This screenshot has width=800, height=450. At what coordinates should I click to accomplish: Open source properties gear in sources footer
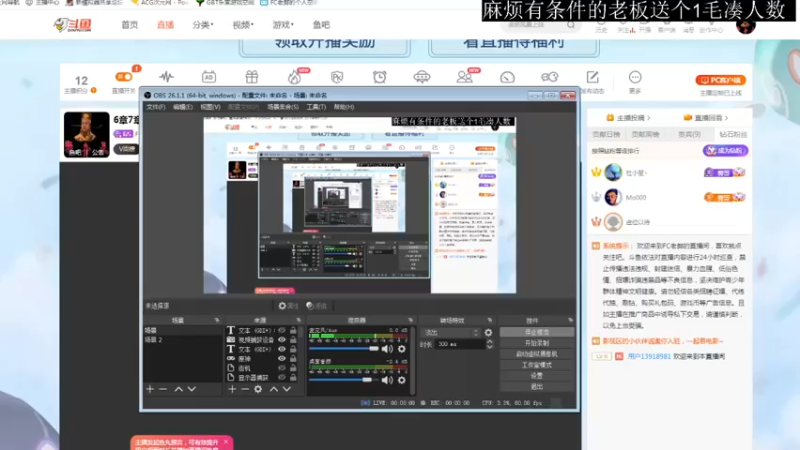point(258,389)
